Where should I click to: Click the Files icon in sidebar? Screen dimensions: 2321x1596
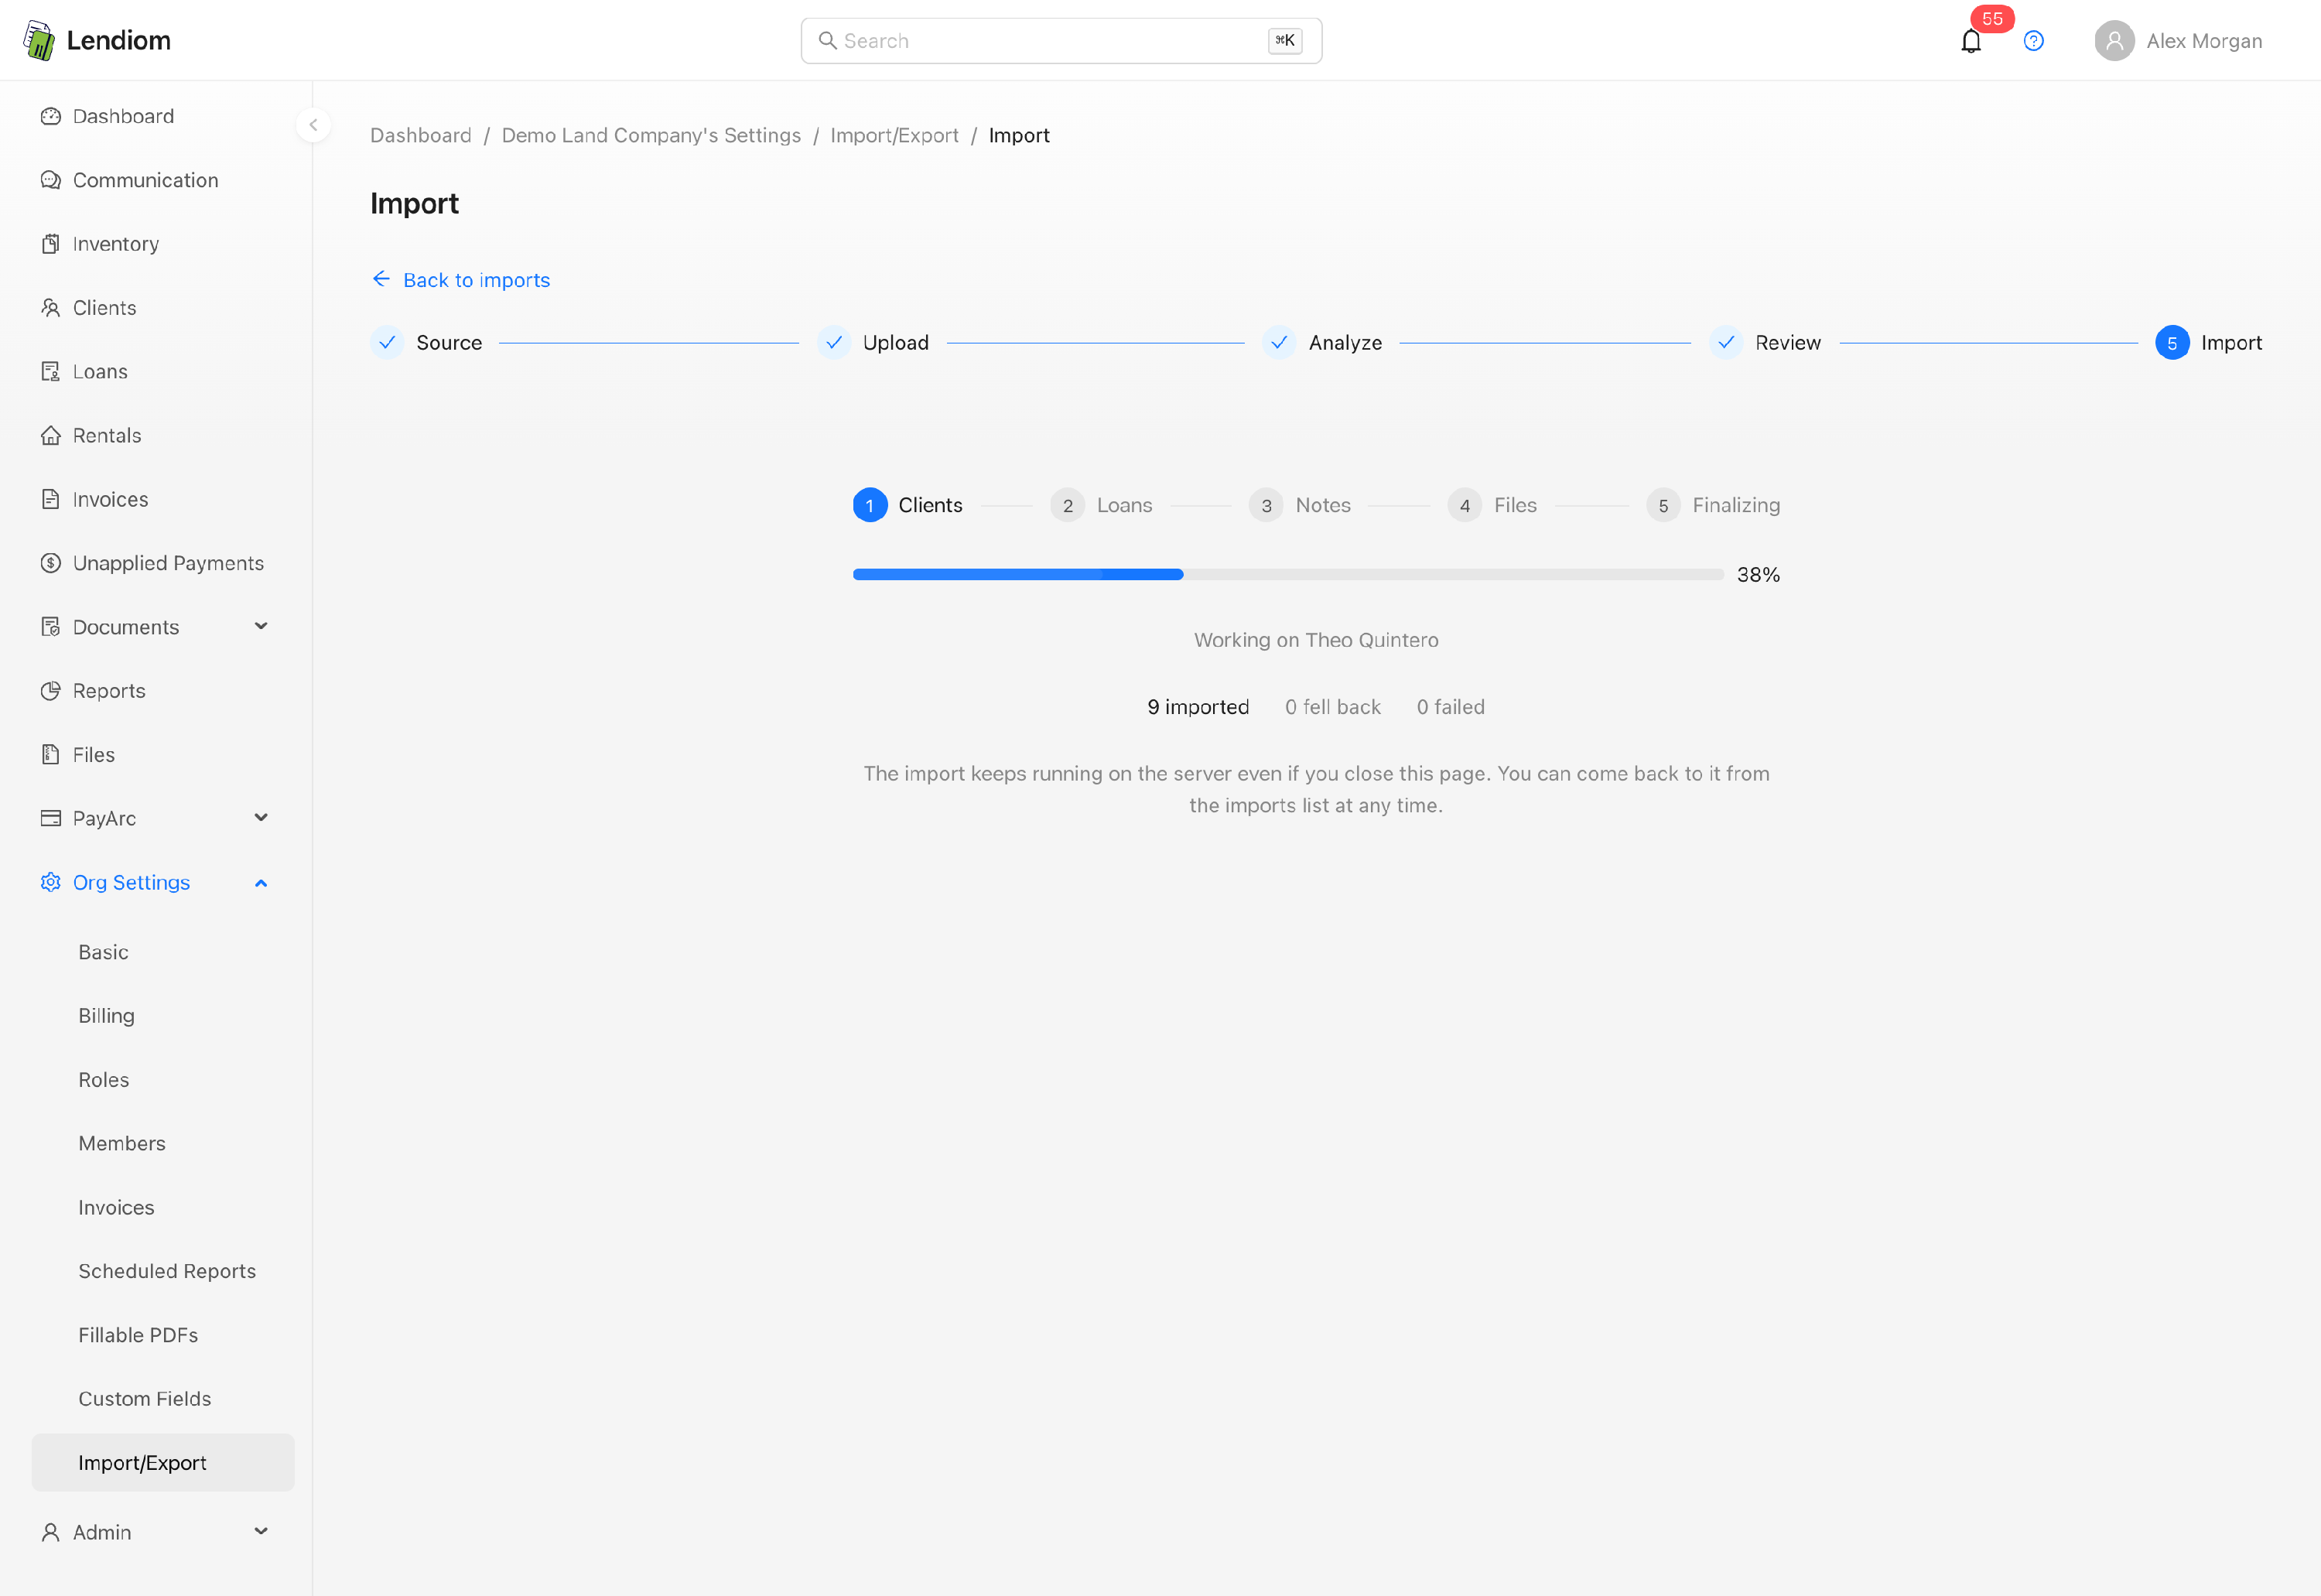tap(51, 755)
